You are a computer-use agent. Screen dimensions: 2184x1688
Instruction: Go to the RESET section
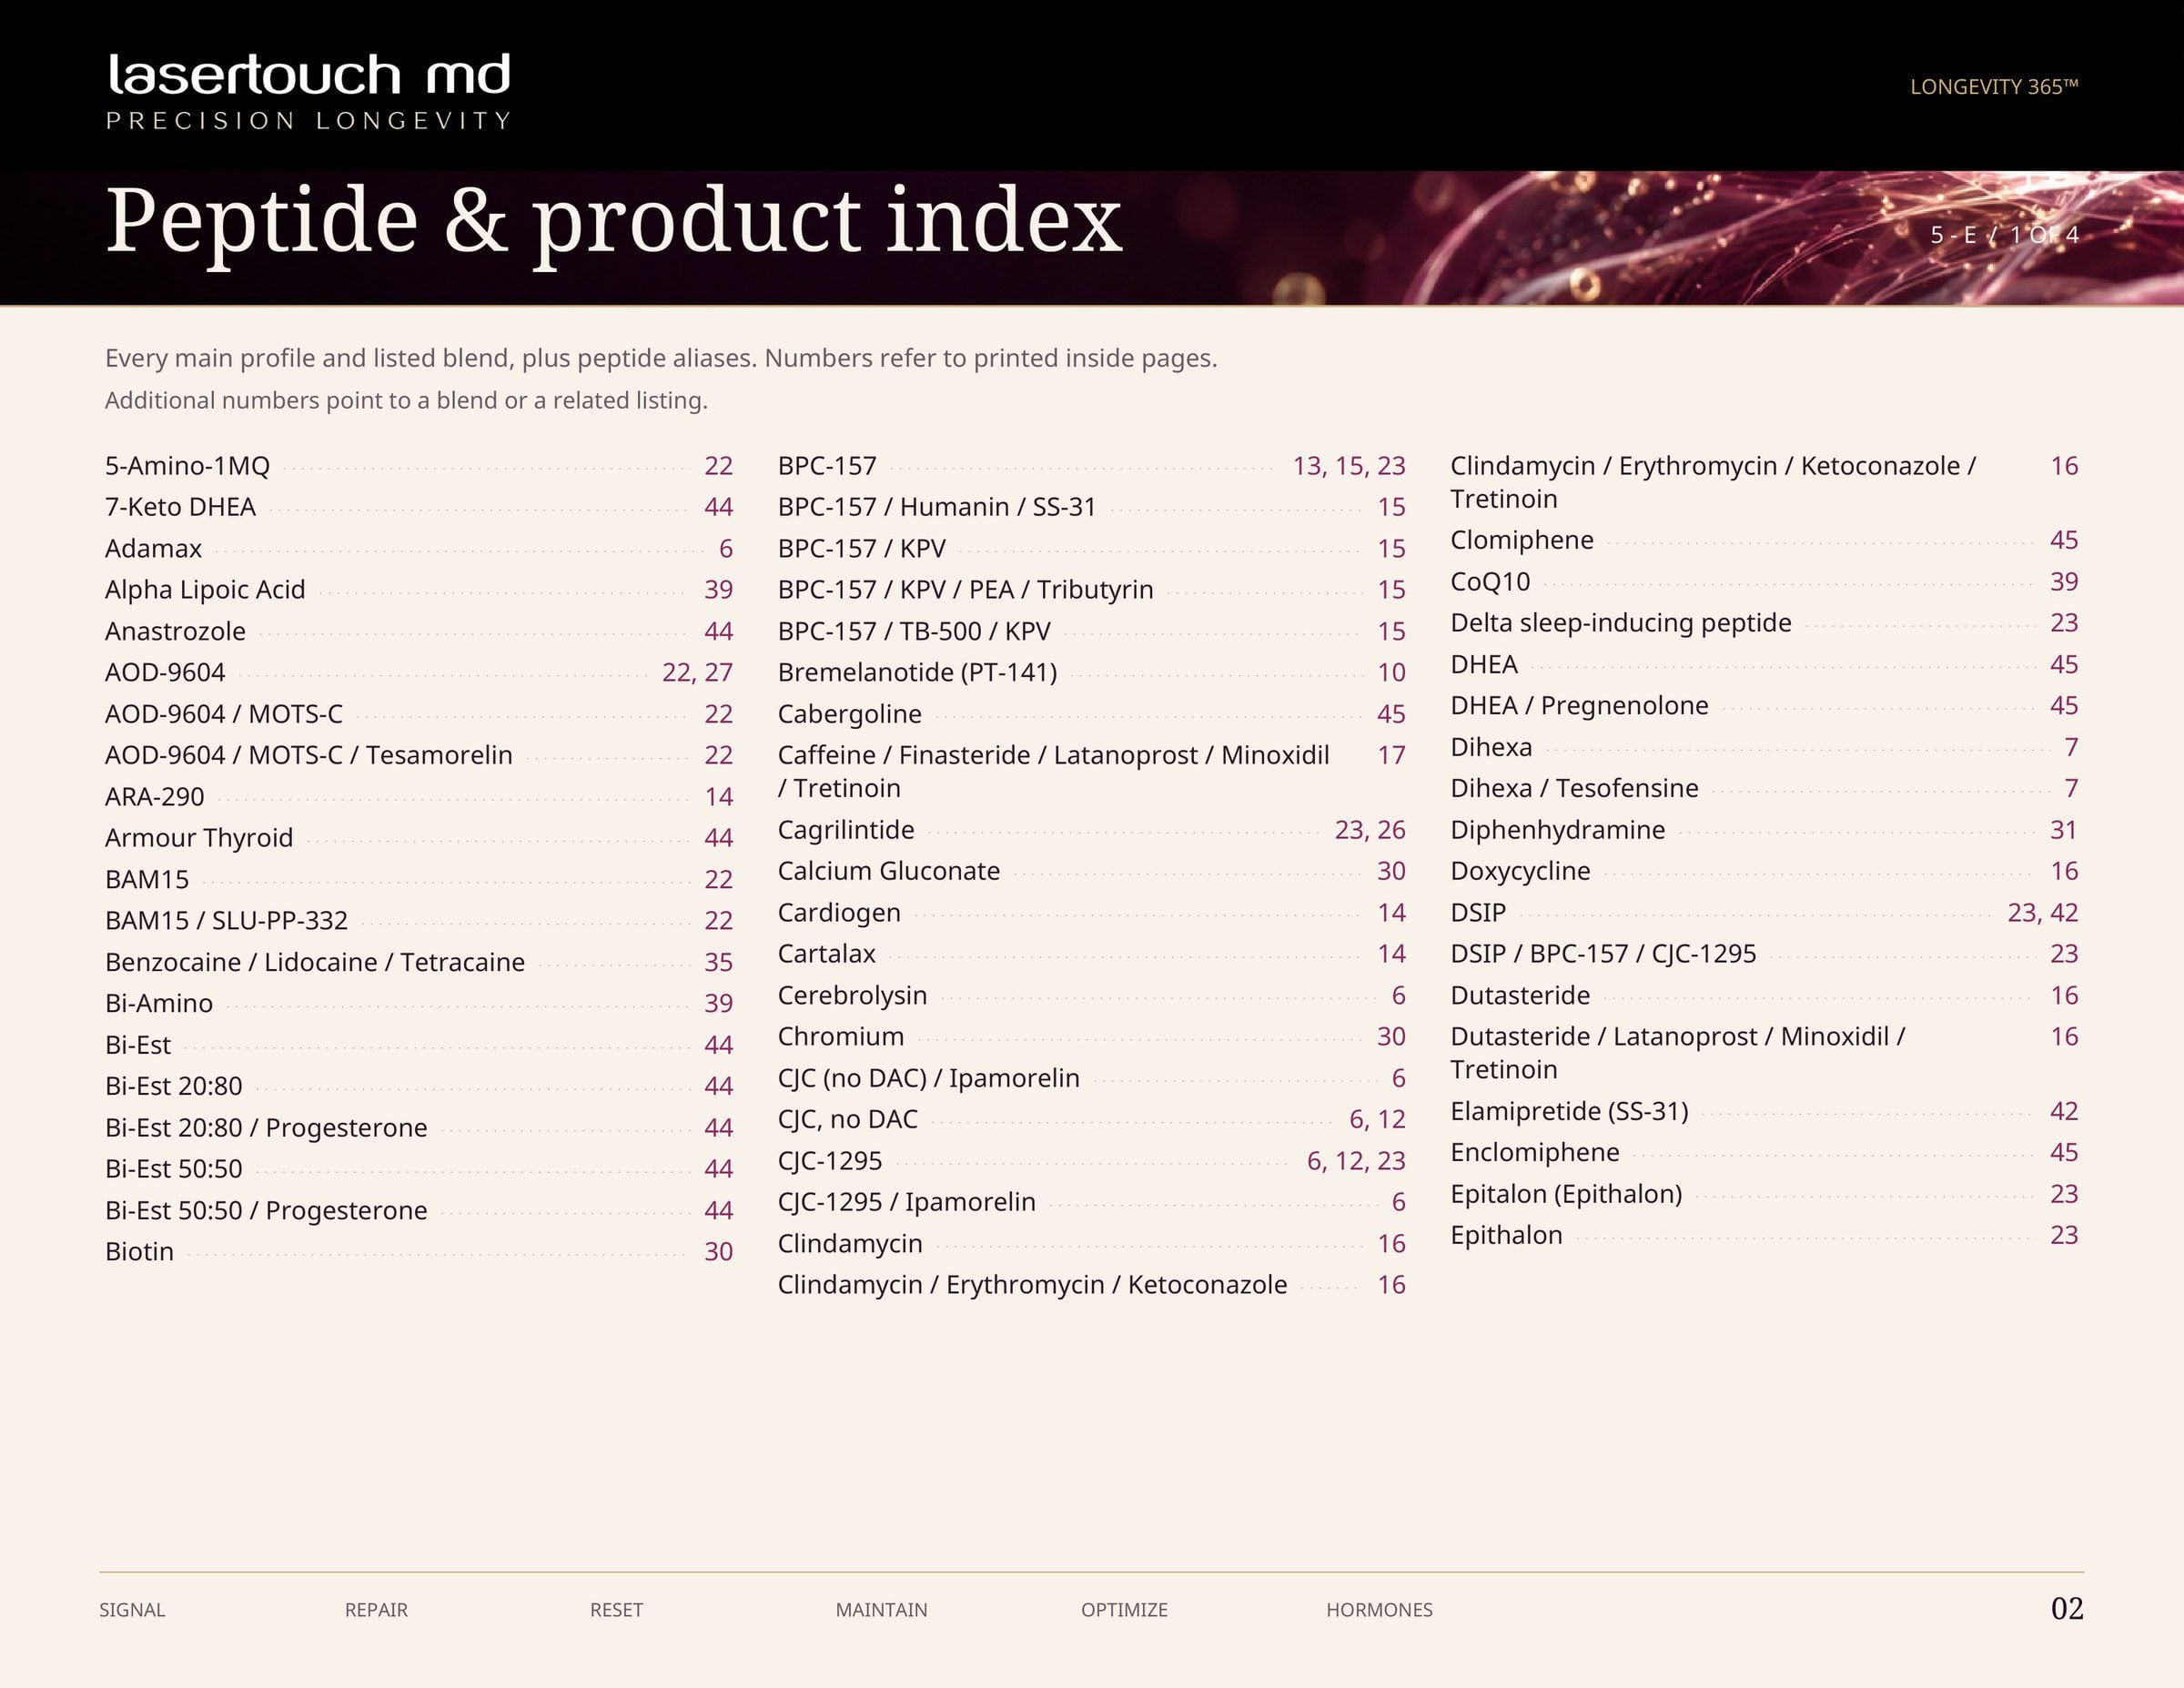click(616, 1610)
